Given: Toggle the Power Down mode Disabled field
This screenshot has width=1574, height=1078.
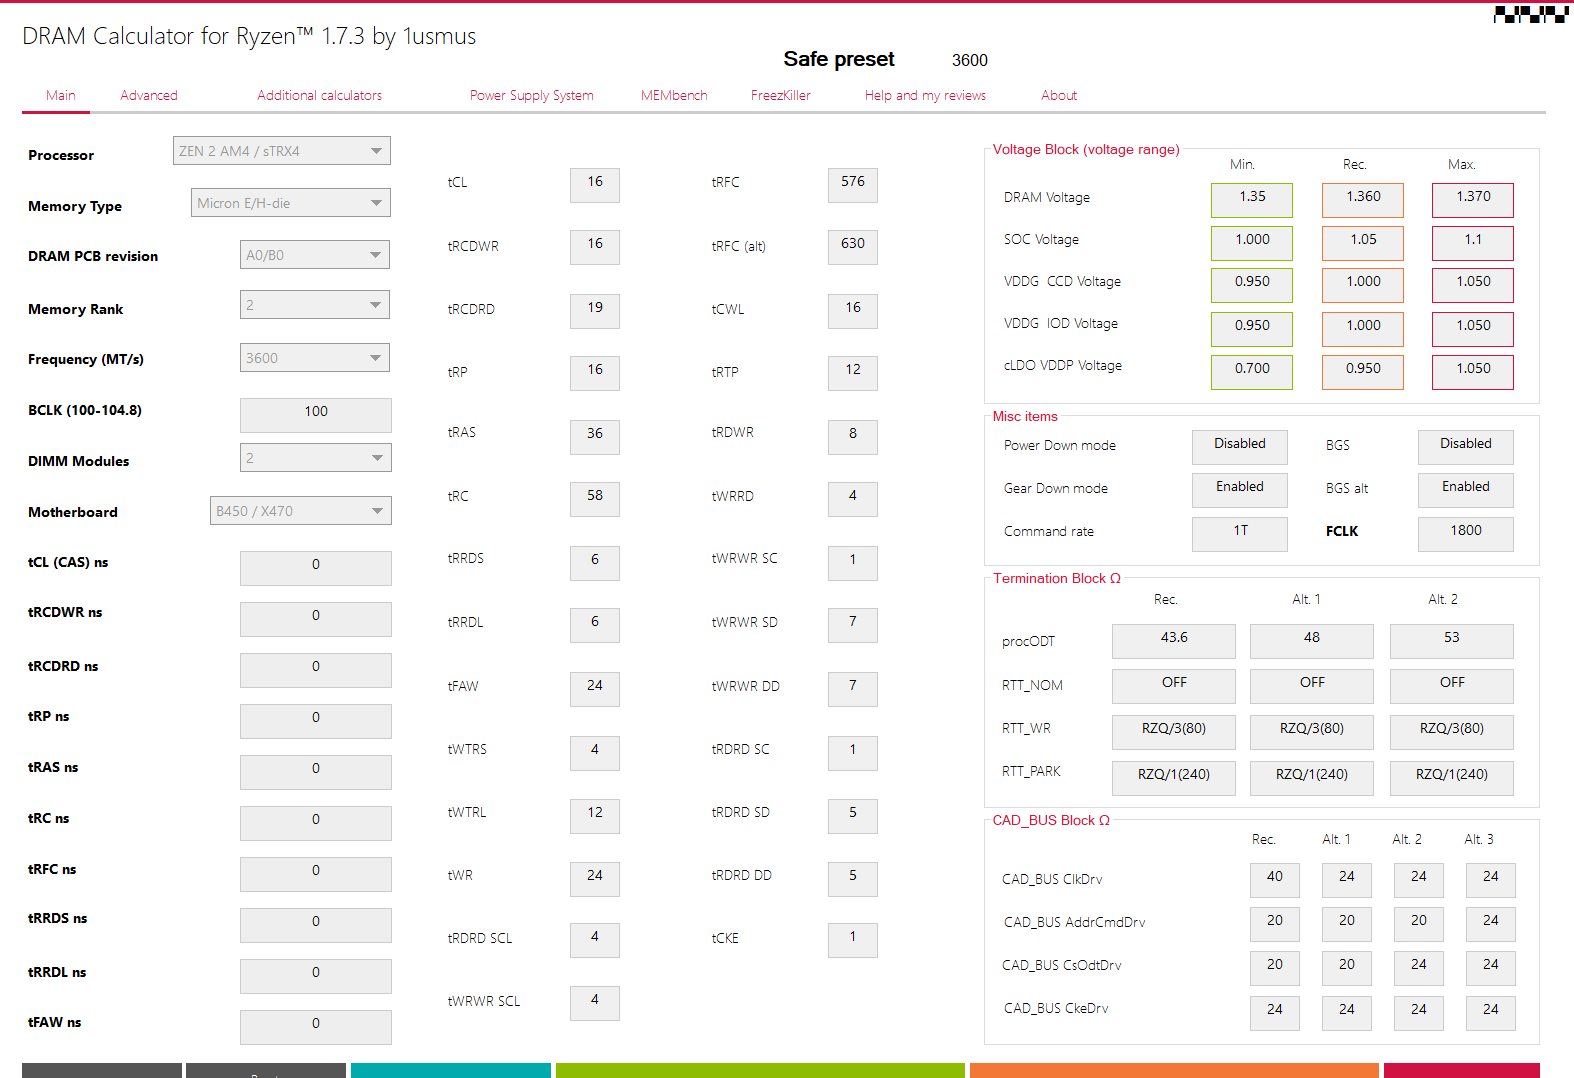Looking at the screenshot, I should click(1239, 446).
